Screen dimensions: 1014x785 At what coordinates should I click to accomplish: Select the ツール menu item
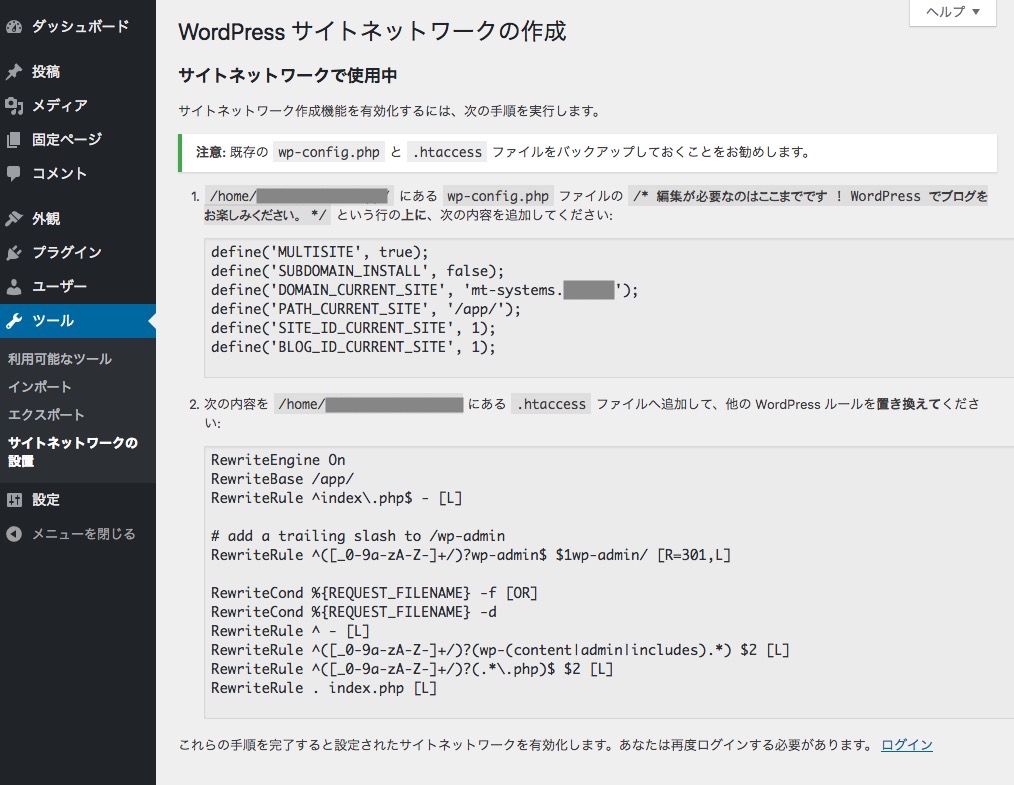[x=78, y=321]
